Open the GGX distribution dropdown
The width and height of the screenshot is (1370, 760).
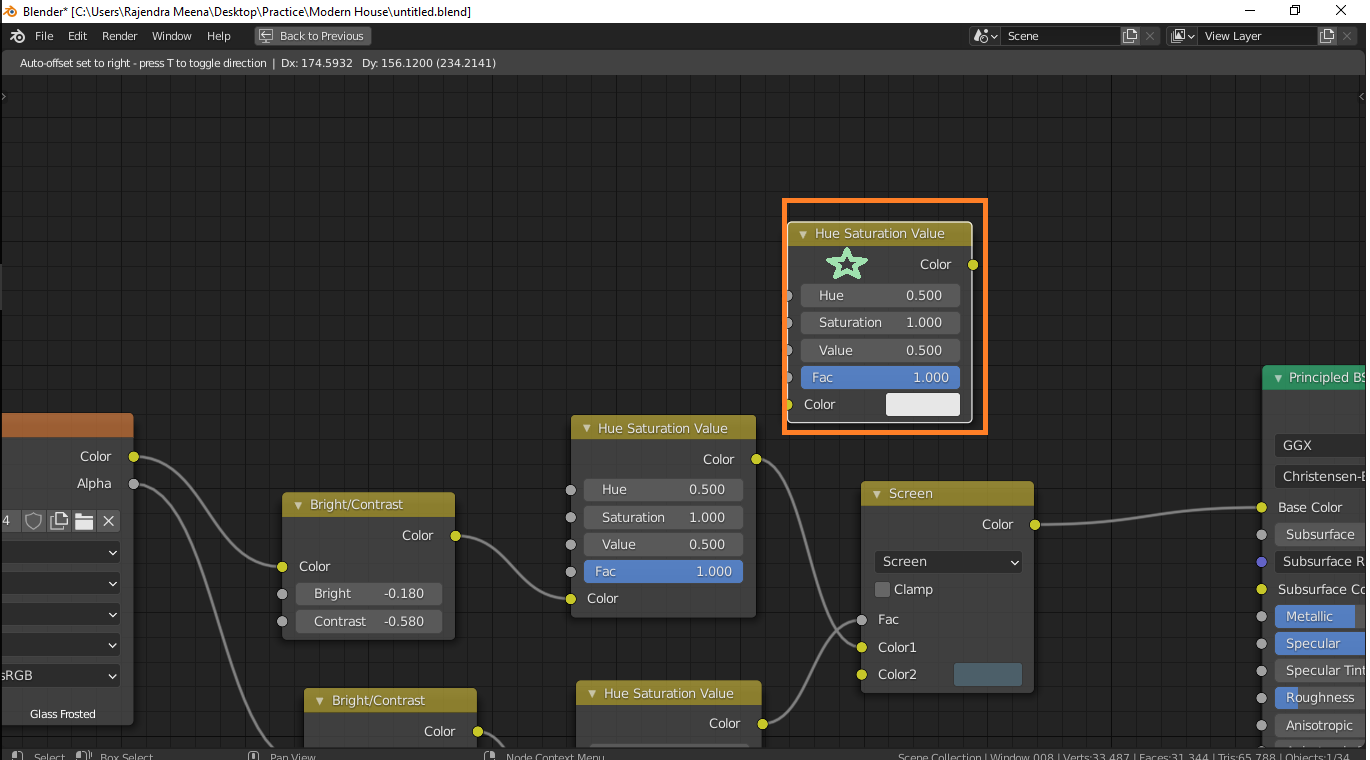(1320, 446)
